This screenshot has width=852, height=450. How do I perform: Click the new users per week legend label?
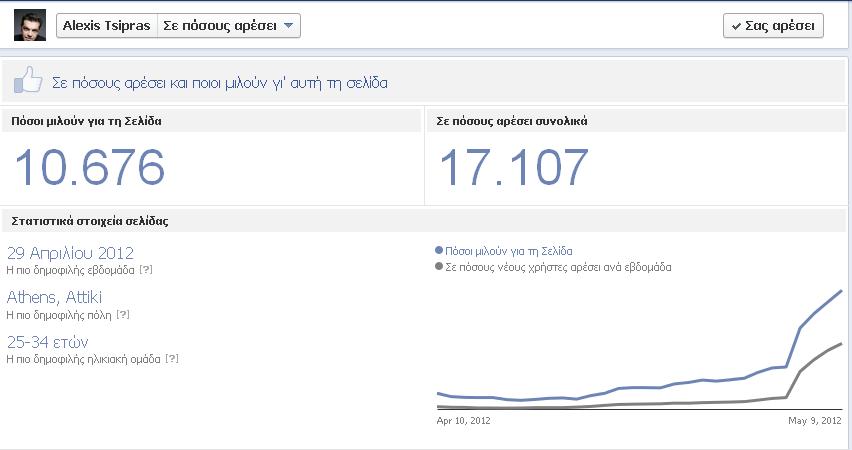pyautogui.click(x=558, y=267)
